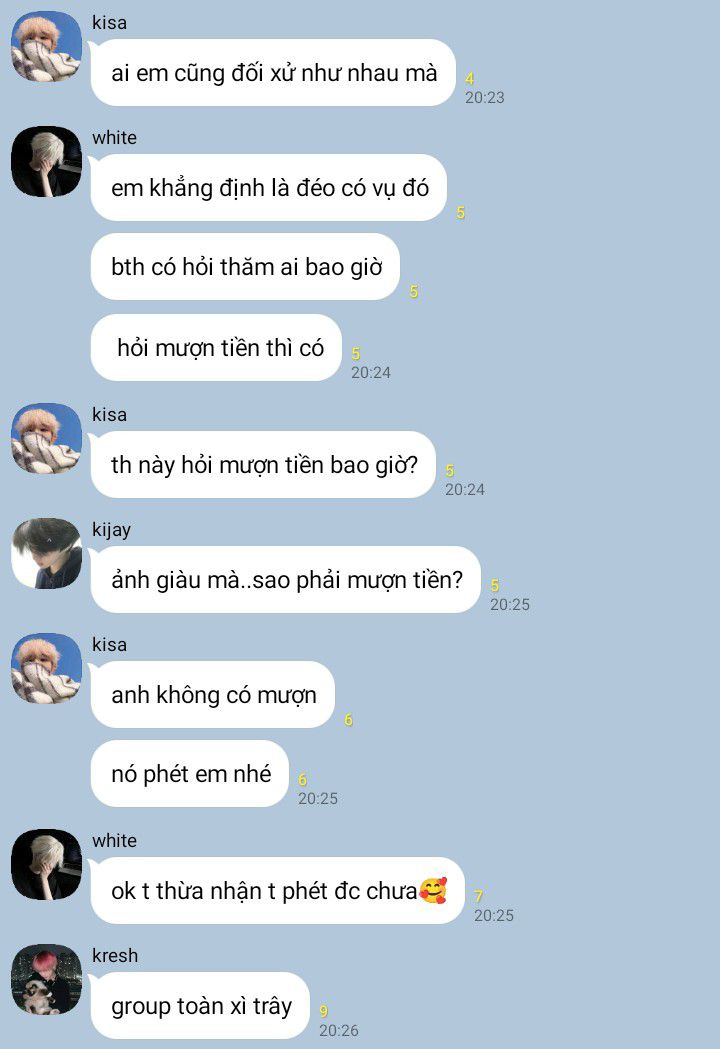The image size is (720, 1049).
Task: Tap white's avatar beside 'ok t thừa nhận' message
Action: coord(46,865)
